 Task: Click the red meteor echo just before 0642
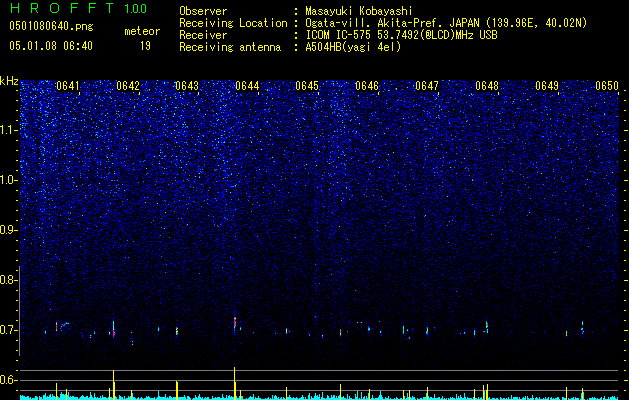(x=114, y=330)
